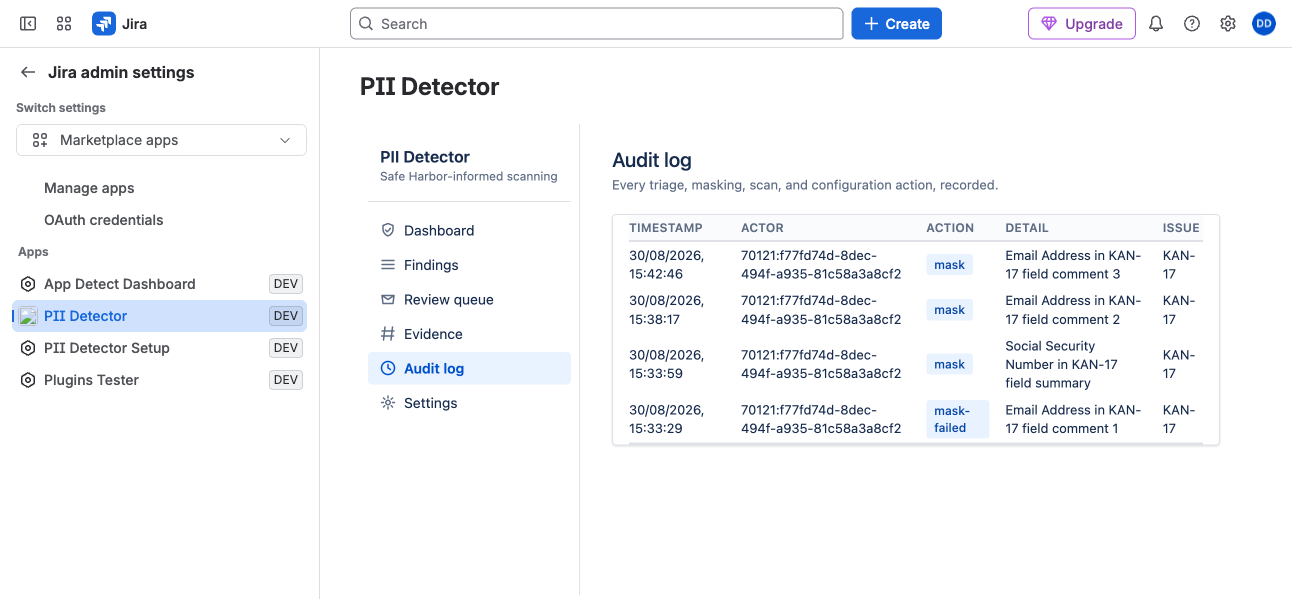Select PII Detector in the sidebar
Image resolution: width=1292 pixels, height=599 pixels.
(x=160, y=316)
